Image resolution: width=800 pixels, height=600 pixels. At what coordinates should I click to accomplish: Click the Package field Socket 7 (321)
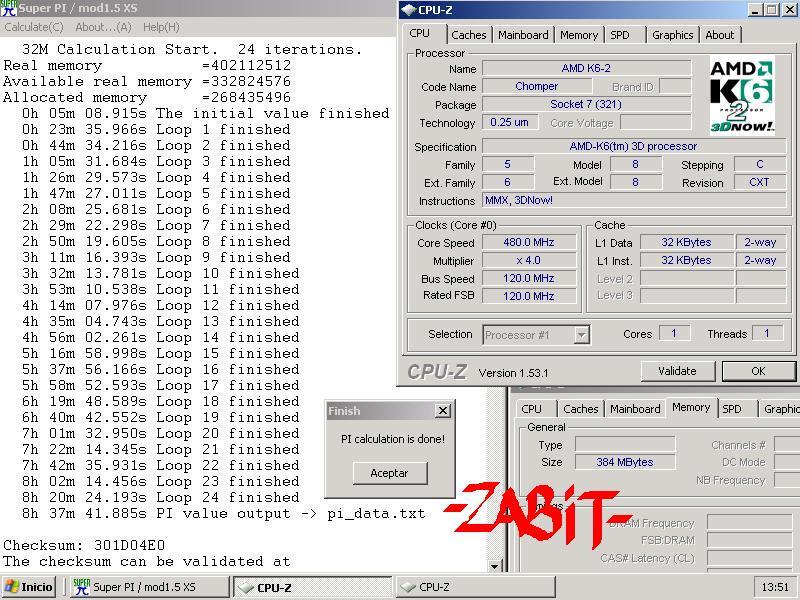(586, 105)
